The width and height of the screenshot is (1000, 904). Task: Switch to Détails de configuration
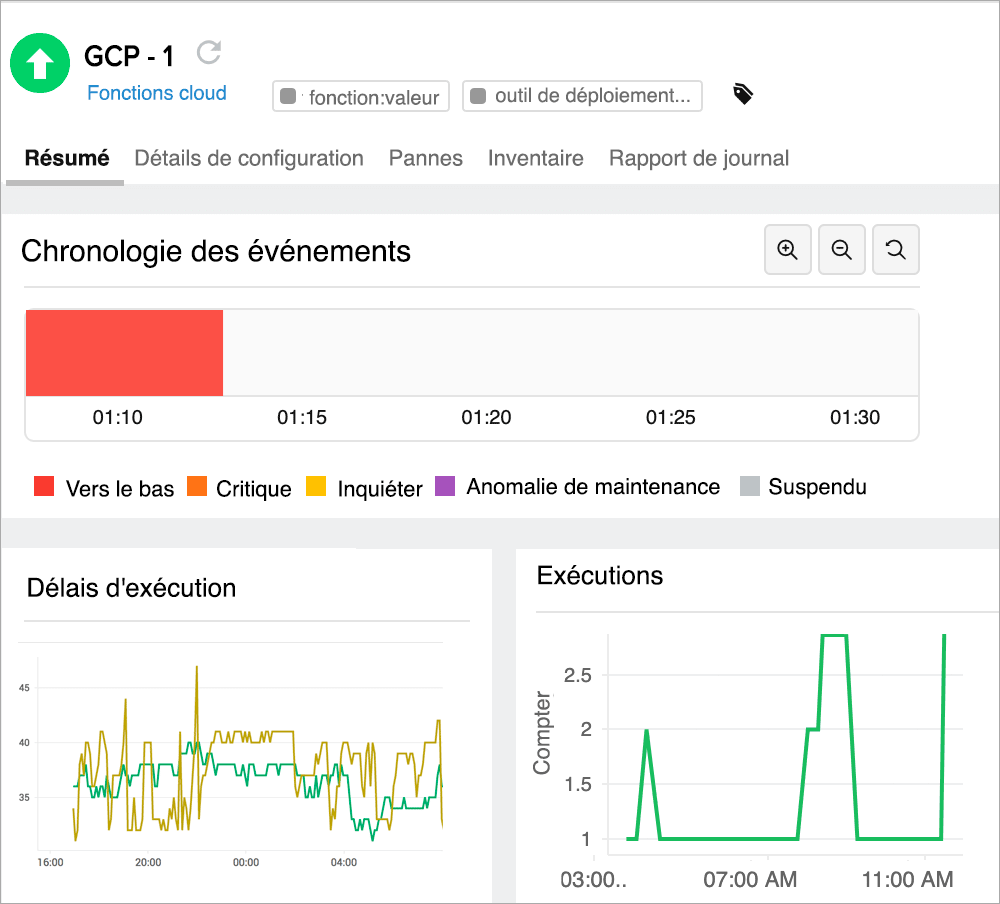pos(249,158)
